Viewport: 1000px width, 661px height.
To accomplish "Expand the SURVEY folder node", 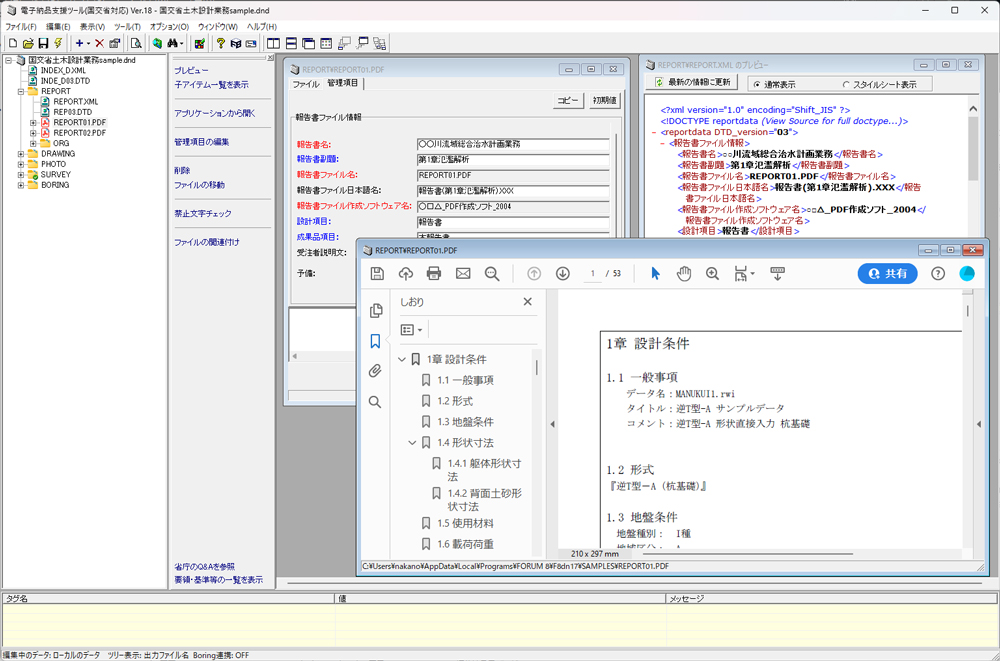I will (21, 174).
